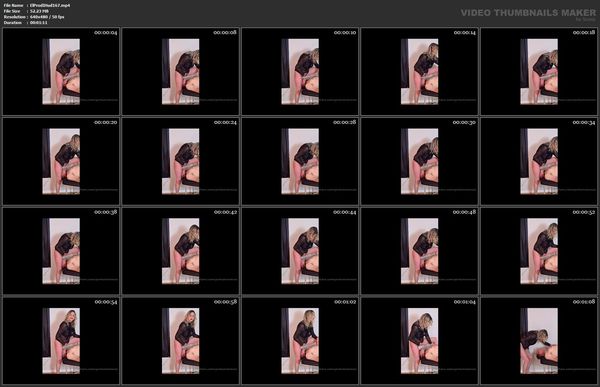
Task: Open the frame at 00:00:08
Action: [180, 71]
